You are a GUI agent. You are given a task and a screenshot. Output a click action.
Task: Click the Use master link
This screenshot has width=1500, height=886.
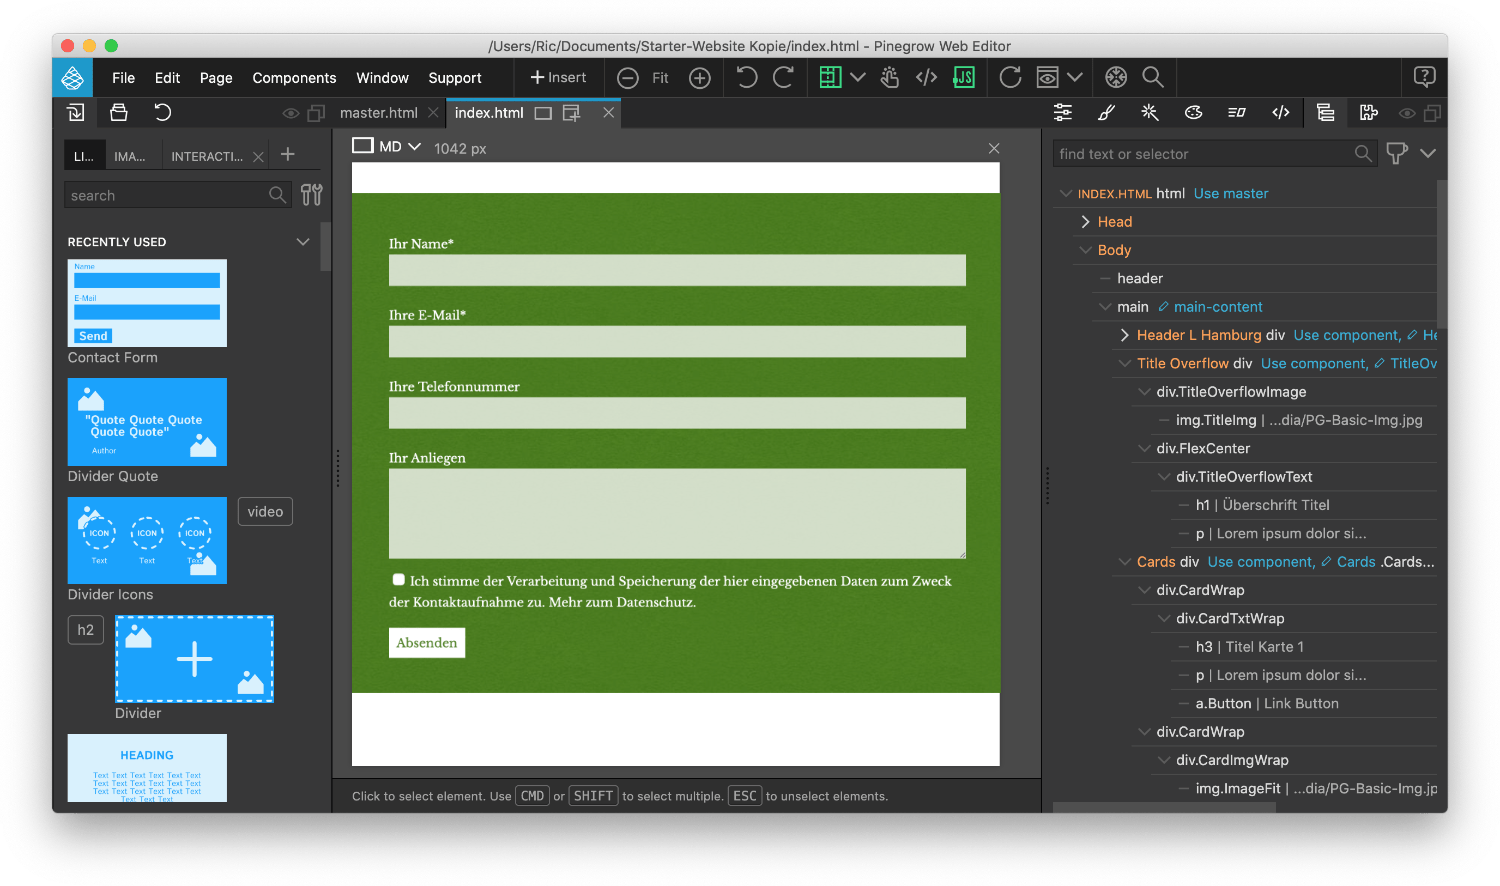[x=1231, y=194]
